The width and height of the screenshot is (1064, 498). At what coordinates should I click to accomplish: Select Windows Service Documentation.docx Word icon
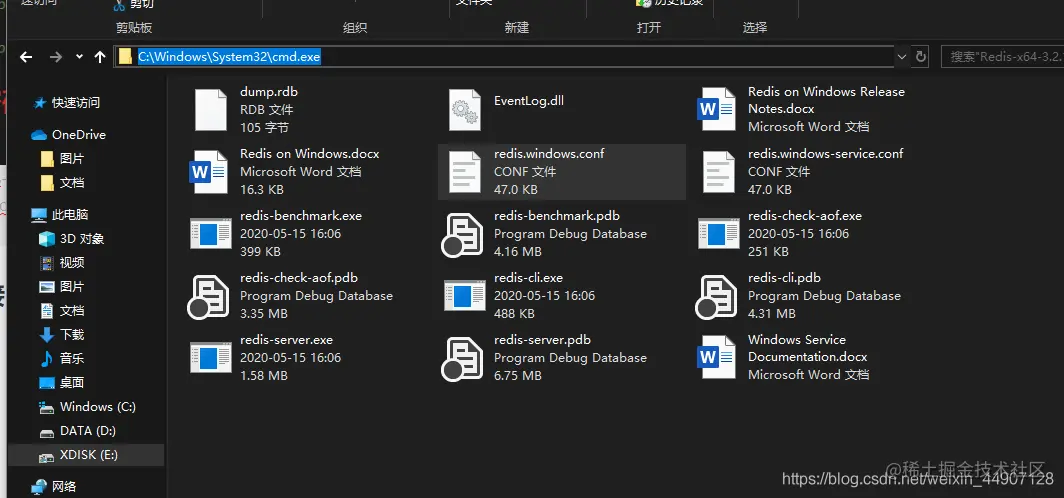coord(717,358)
